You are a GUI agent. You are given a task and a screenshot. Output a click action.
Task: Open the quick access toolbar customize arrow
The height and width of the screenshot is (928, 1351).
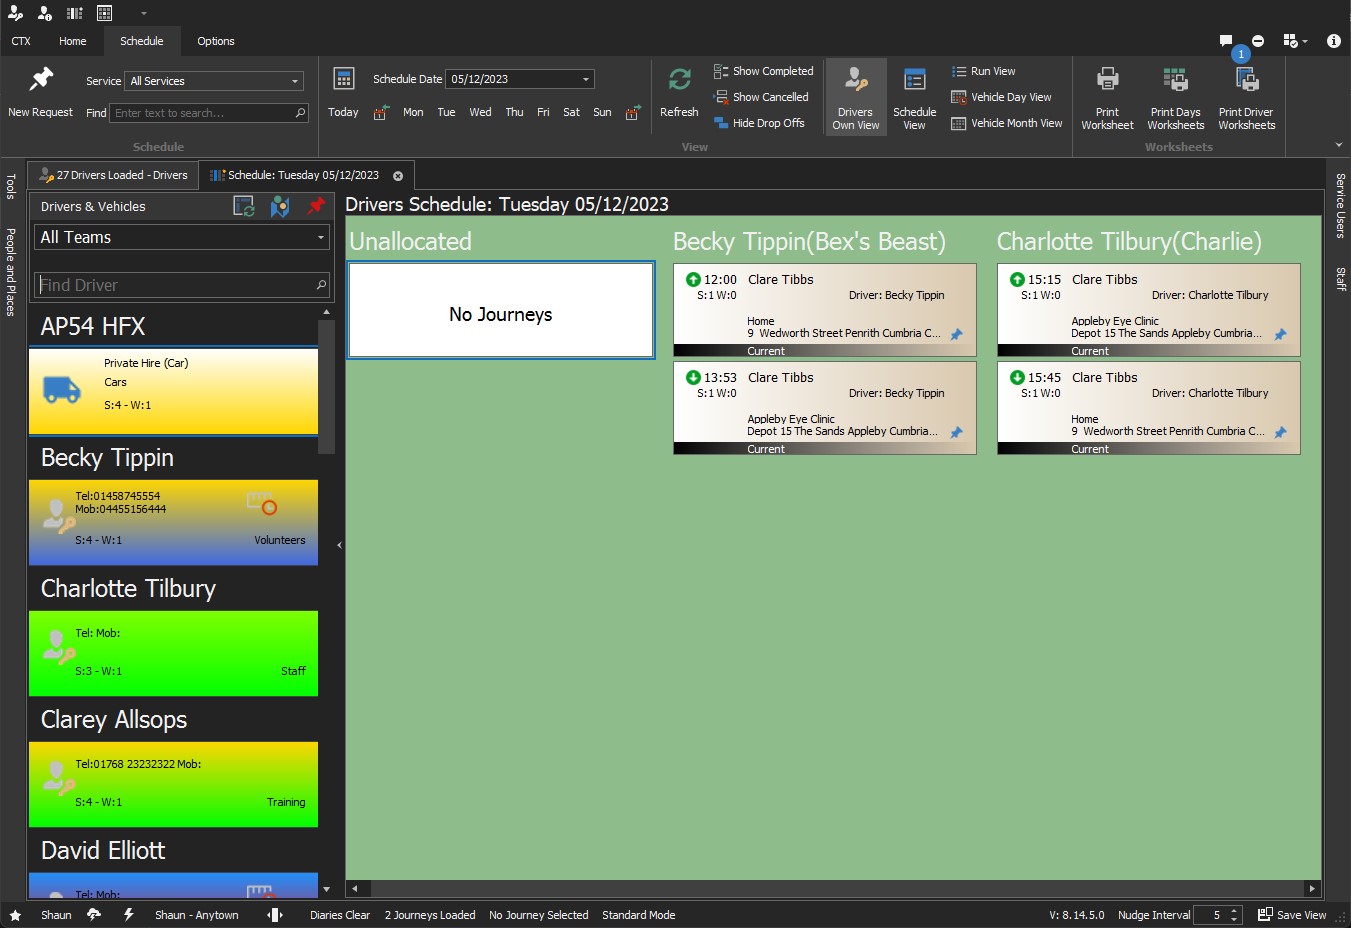(x=144, y=14)
